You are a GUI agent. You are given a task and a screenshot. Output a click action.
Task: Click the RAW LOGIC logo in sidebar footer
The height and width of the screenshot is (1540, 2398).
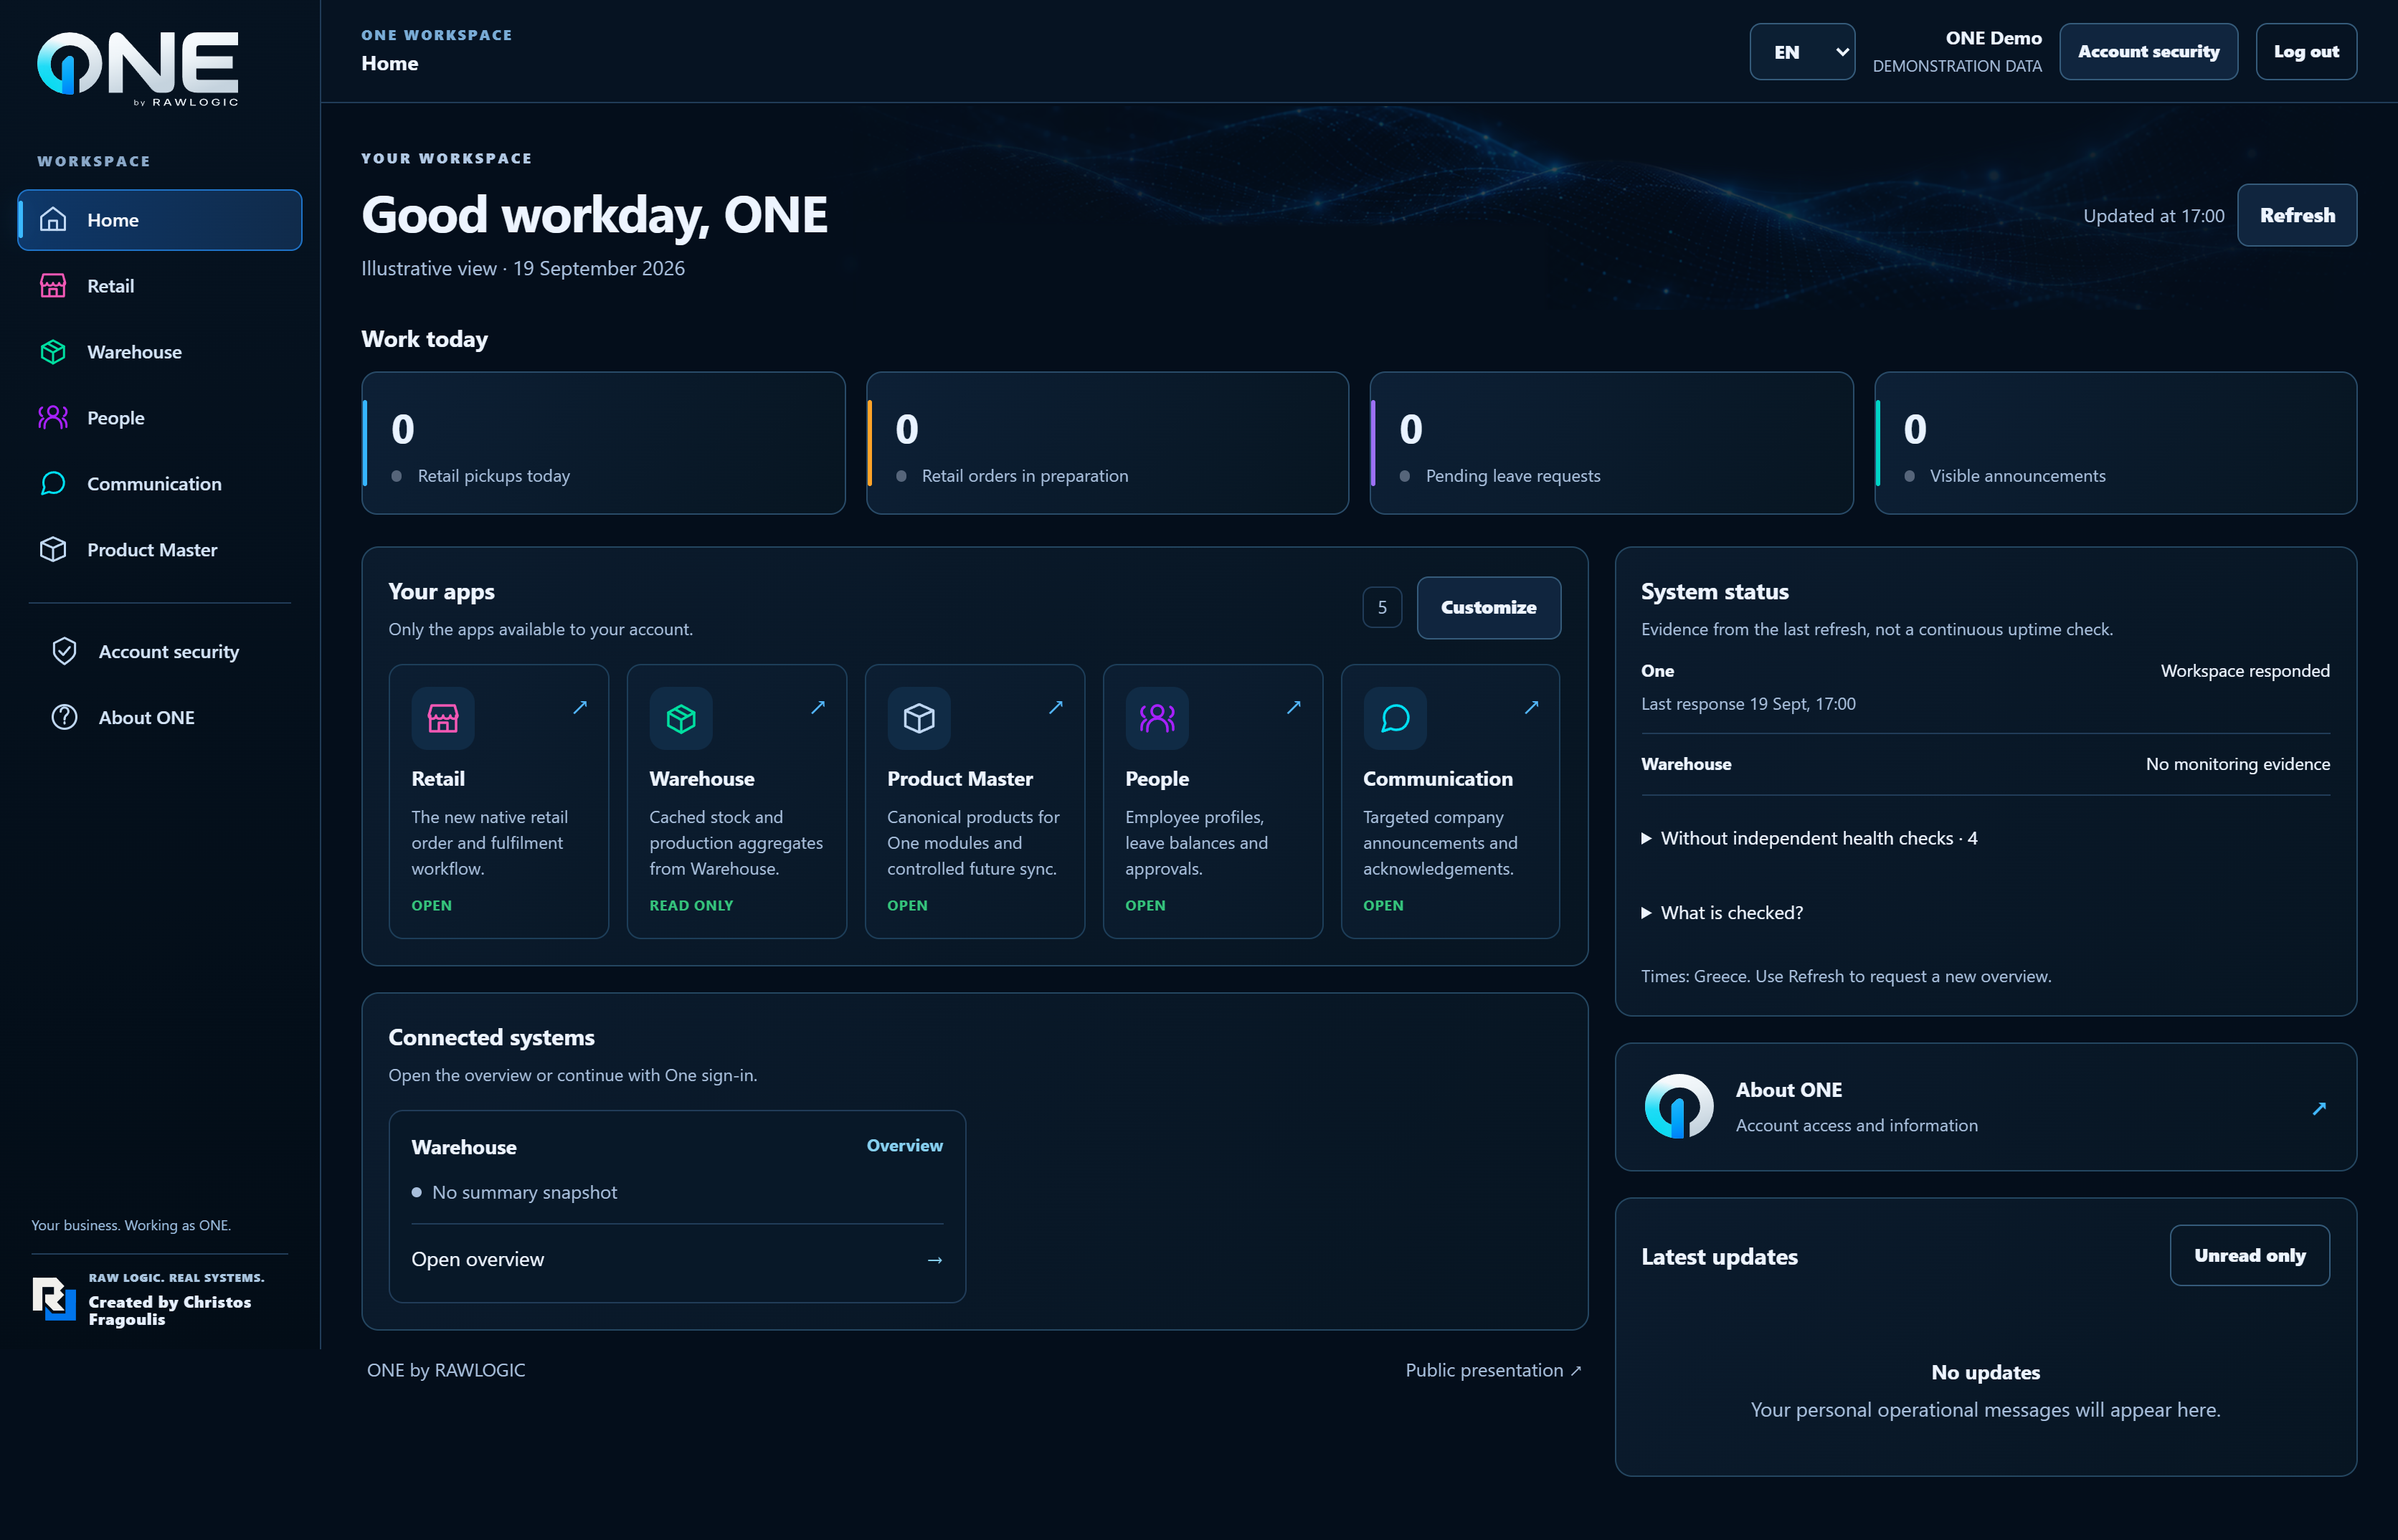54,1299
